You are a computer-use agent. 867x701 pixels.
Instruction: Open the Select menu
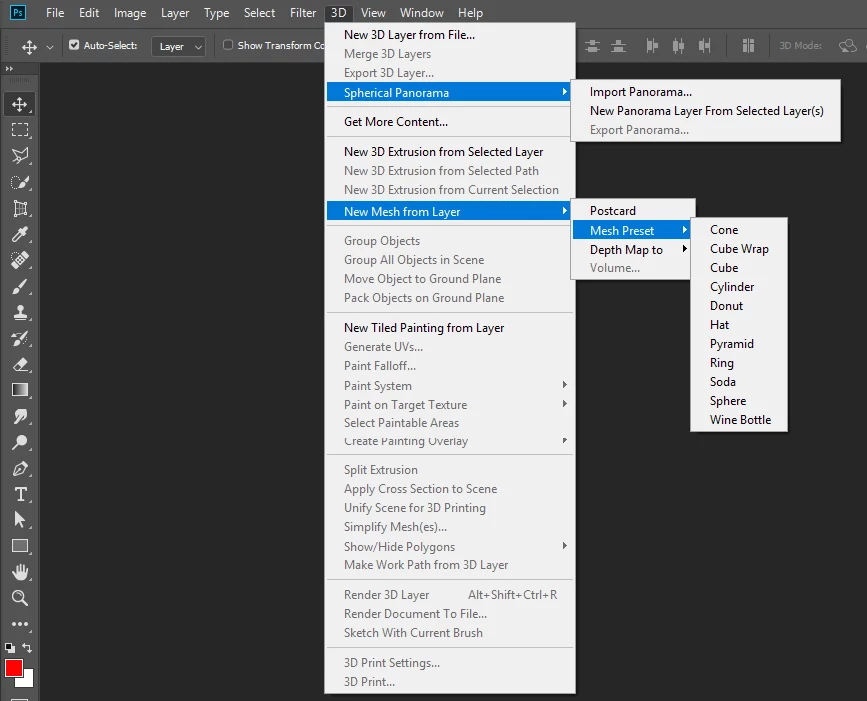[259, 13]
